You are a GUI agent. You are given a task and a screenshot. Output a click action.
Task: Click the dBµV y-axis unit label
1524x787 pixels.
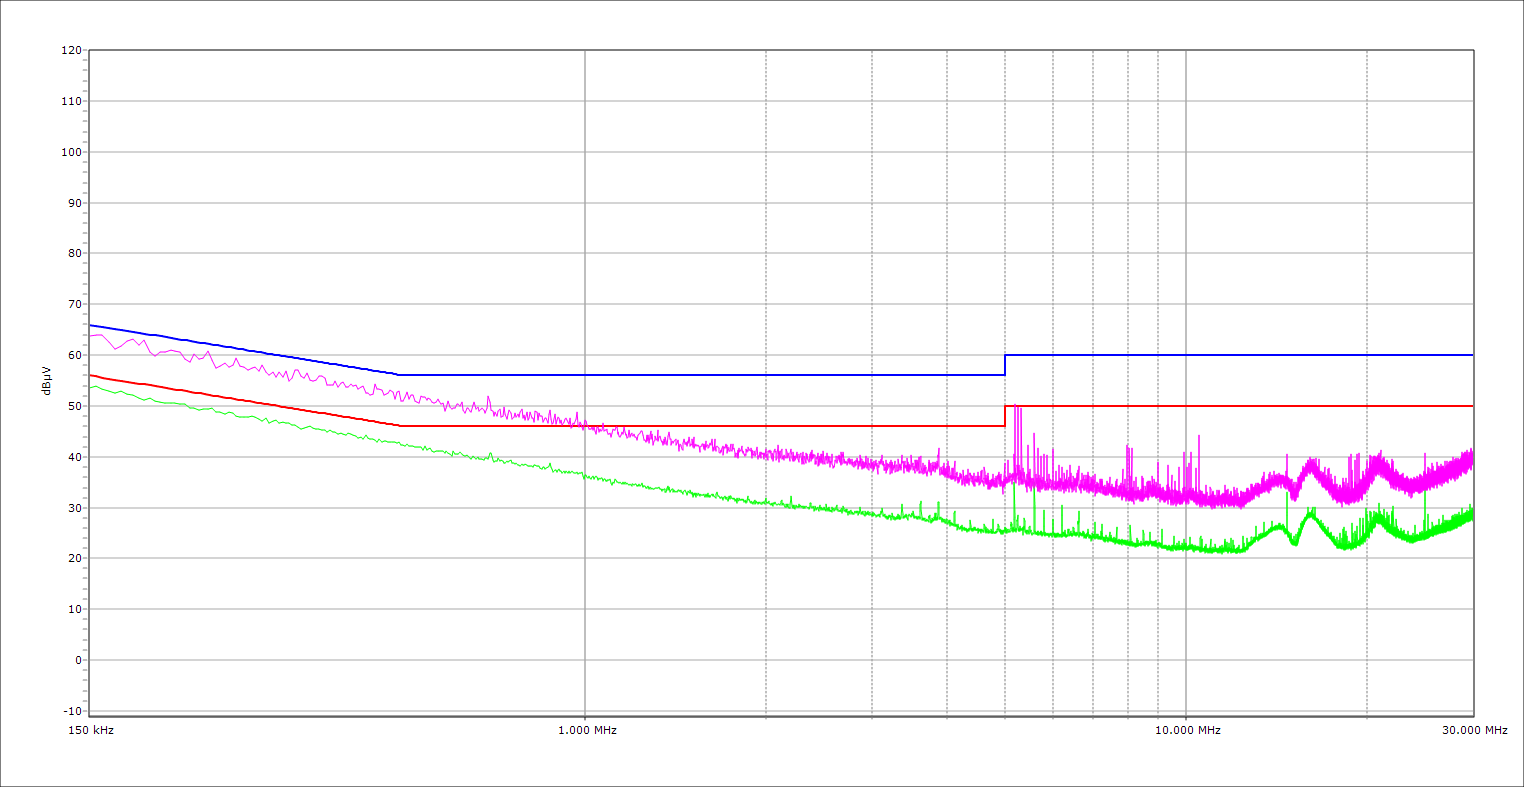click(47, 380)
